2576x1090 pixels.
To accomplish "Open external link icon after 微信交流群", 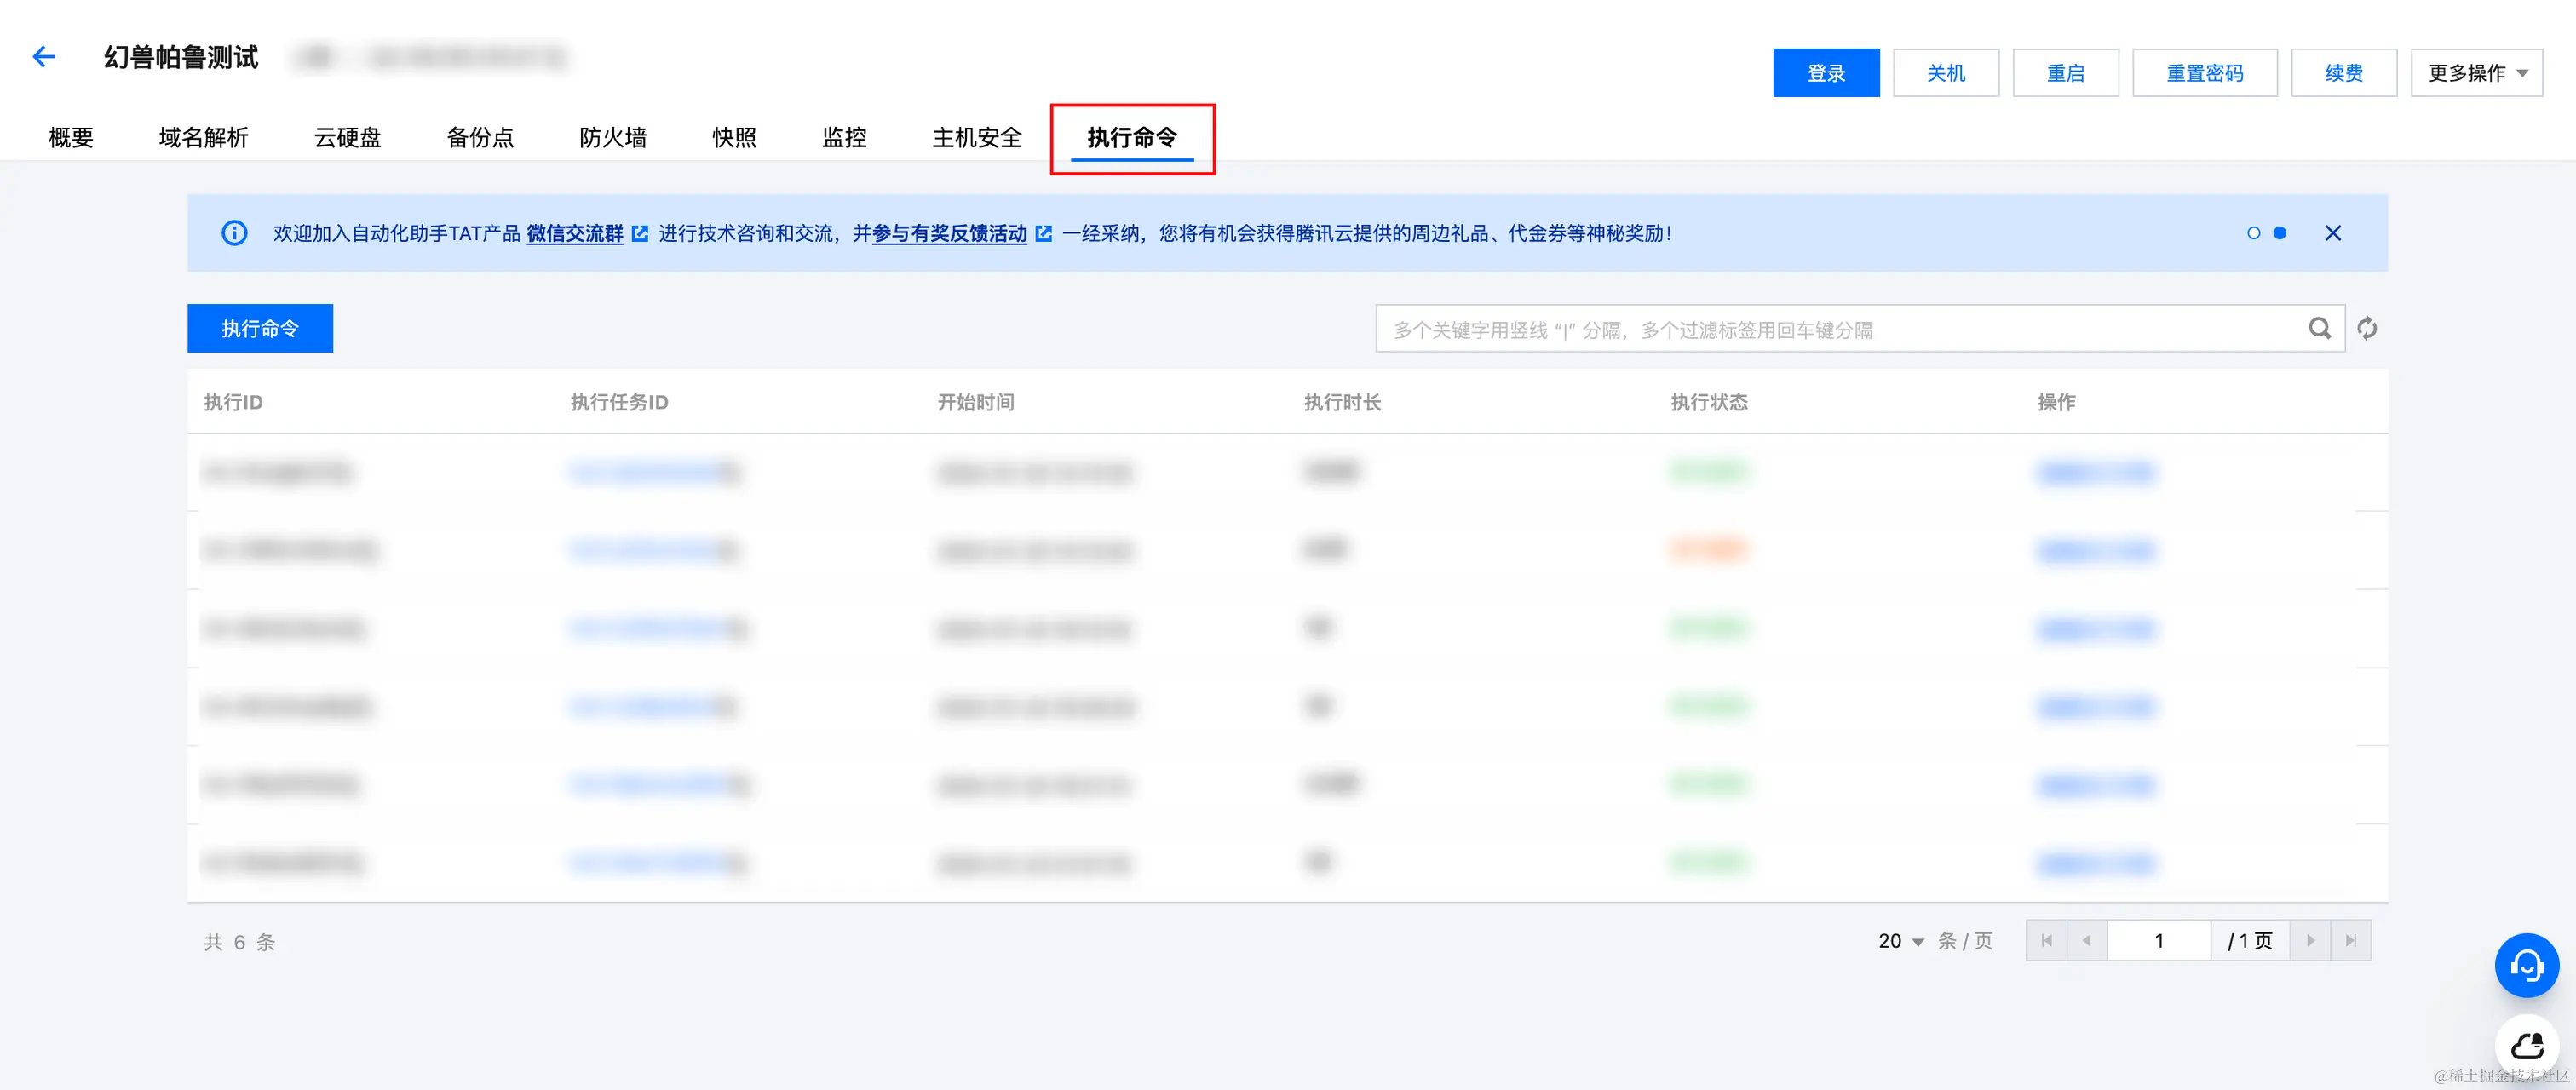I will 640,234.
